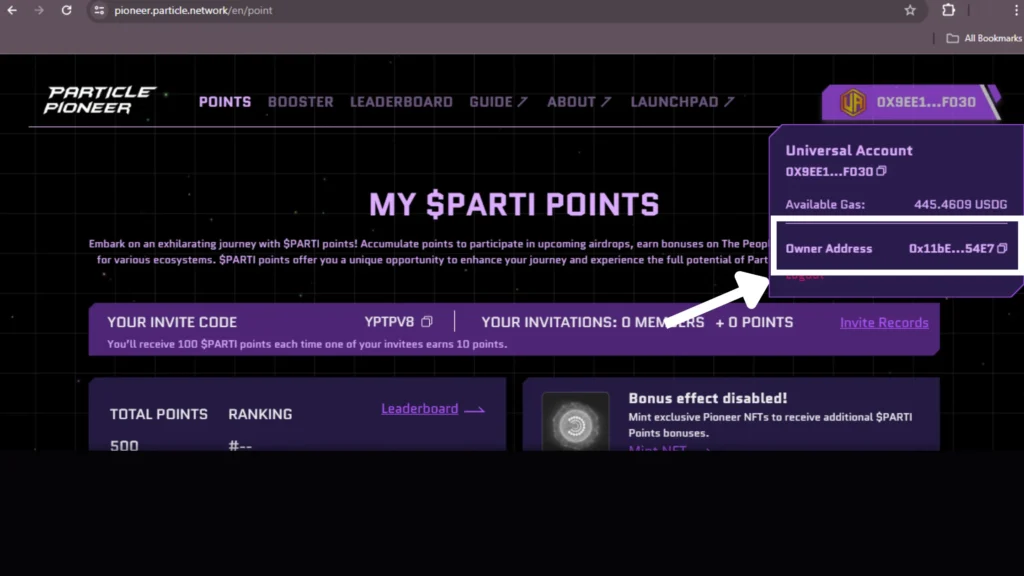Open the LEADERBOARD nav tab
Image resolution: width=1024 pixels, height=576 pixels.
(401, 102)
